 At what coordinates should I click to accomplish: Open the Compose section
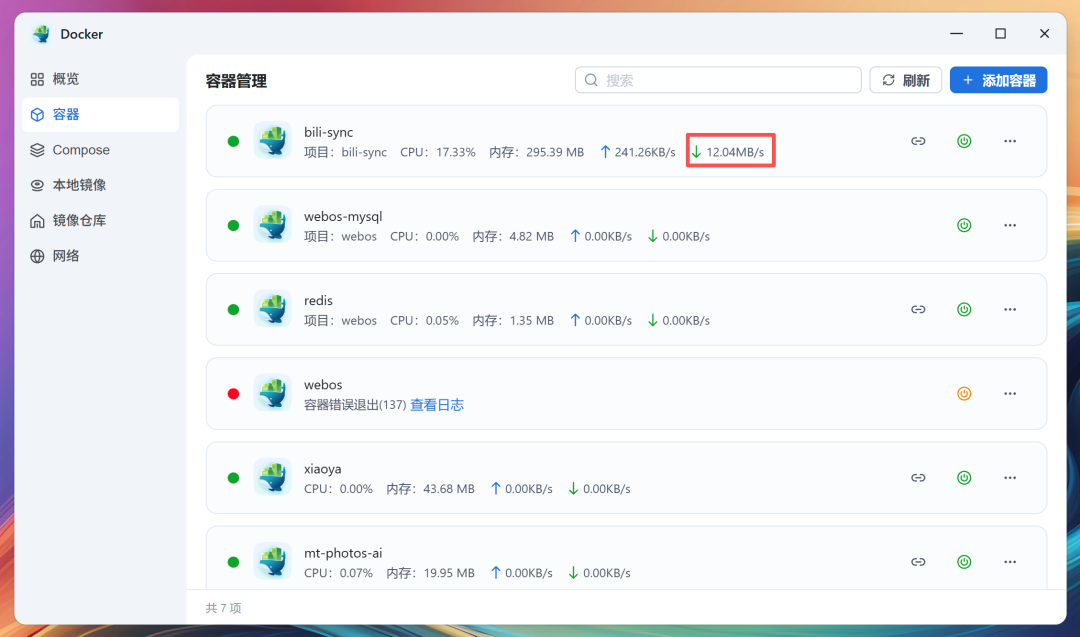point(100,150)
